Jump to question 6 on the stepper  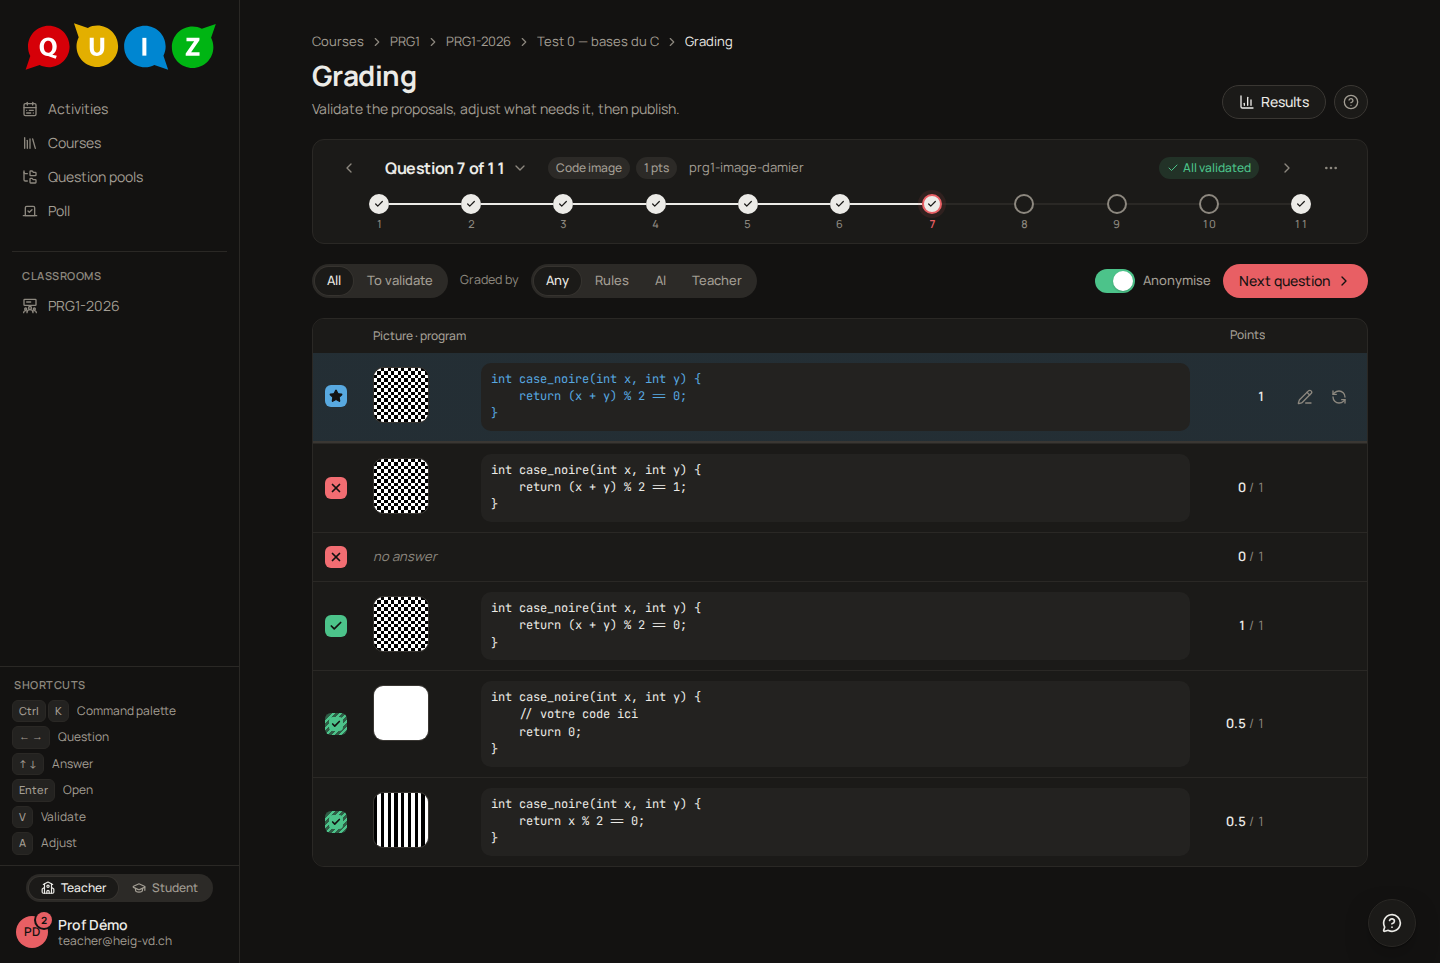pos(840,204)
